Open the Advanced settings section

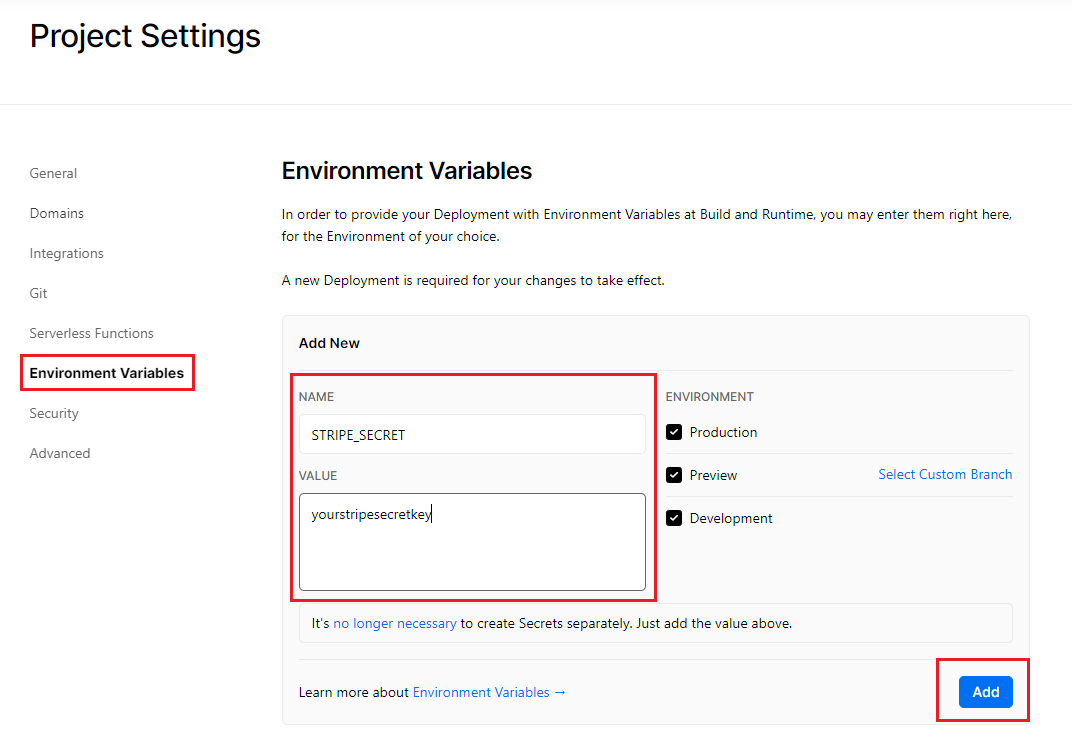(x=60, y=453)
